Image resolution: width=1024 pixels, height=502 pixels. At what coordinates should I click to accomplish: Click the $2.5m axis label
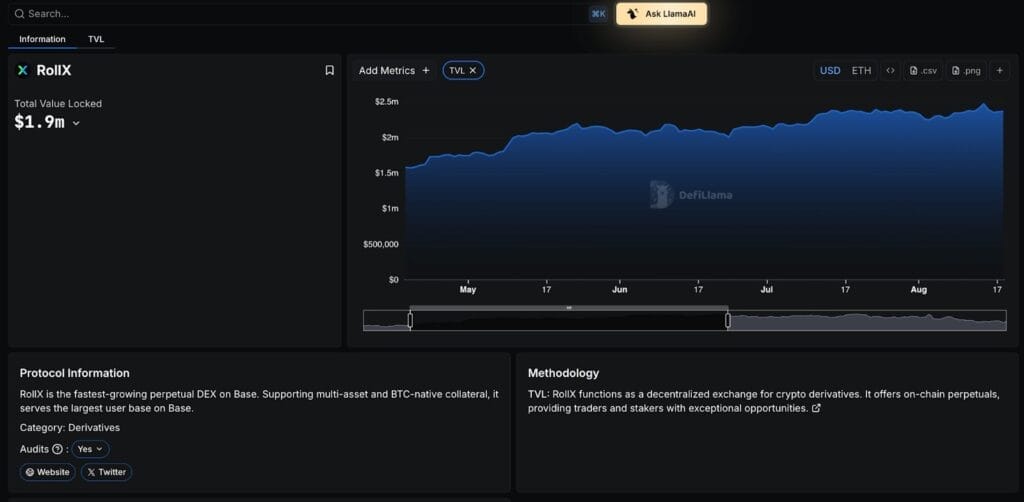click(387, 102)
